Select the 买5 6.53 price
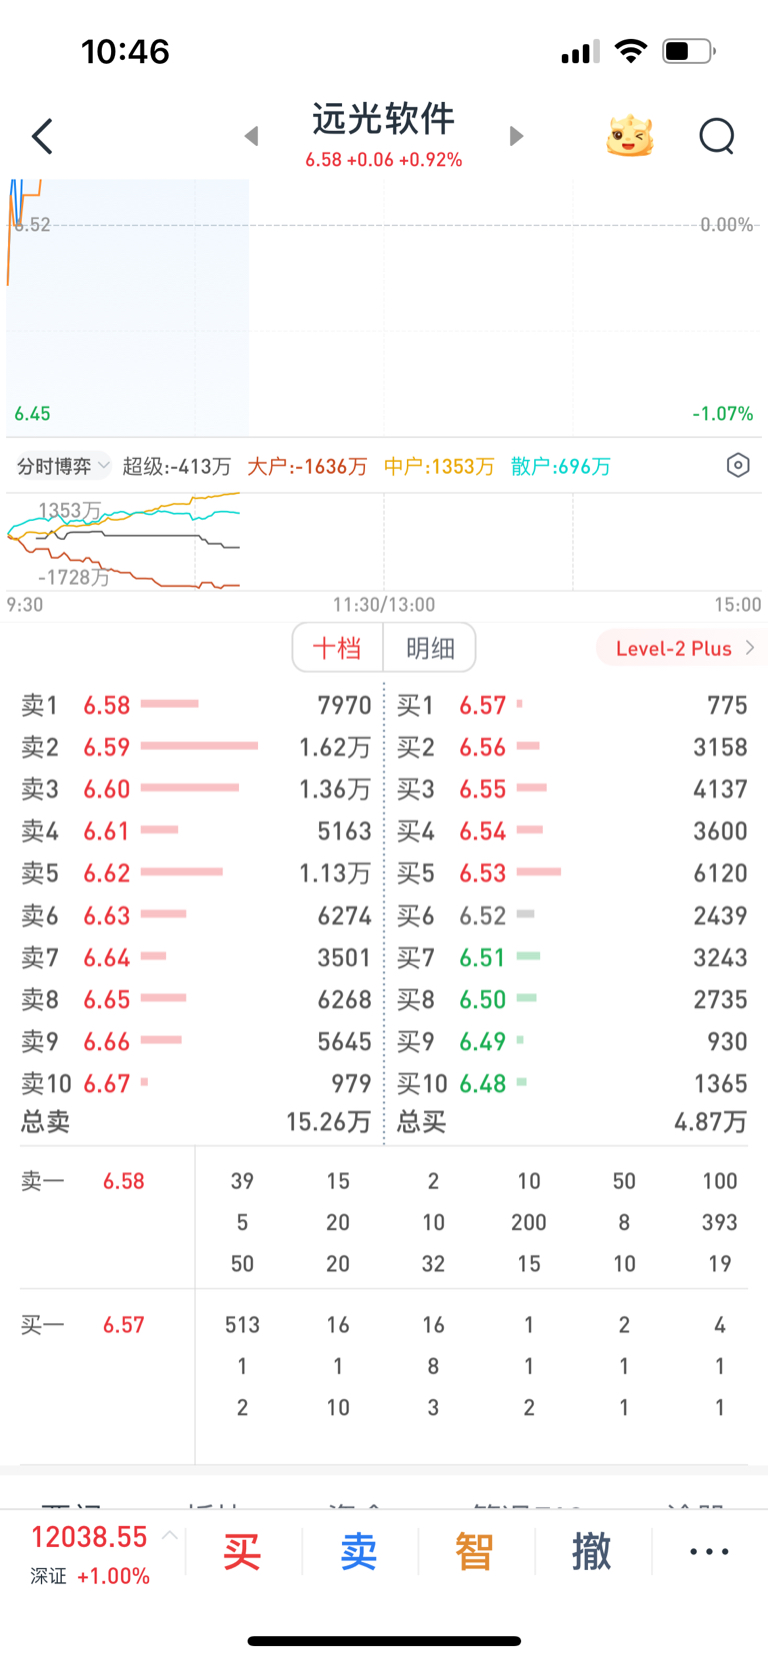This screenshot has width=768, height=1663. point(483,873)
